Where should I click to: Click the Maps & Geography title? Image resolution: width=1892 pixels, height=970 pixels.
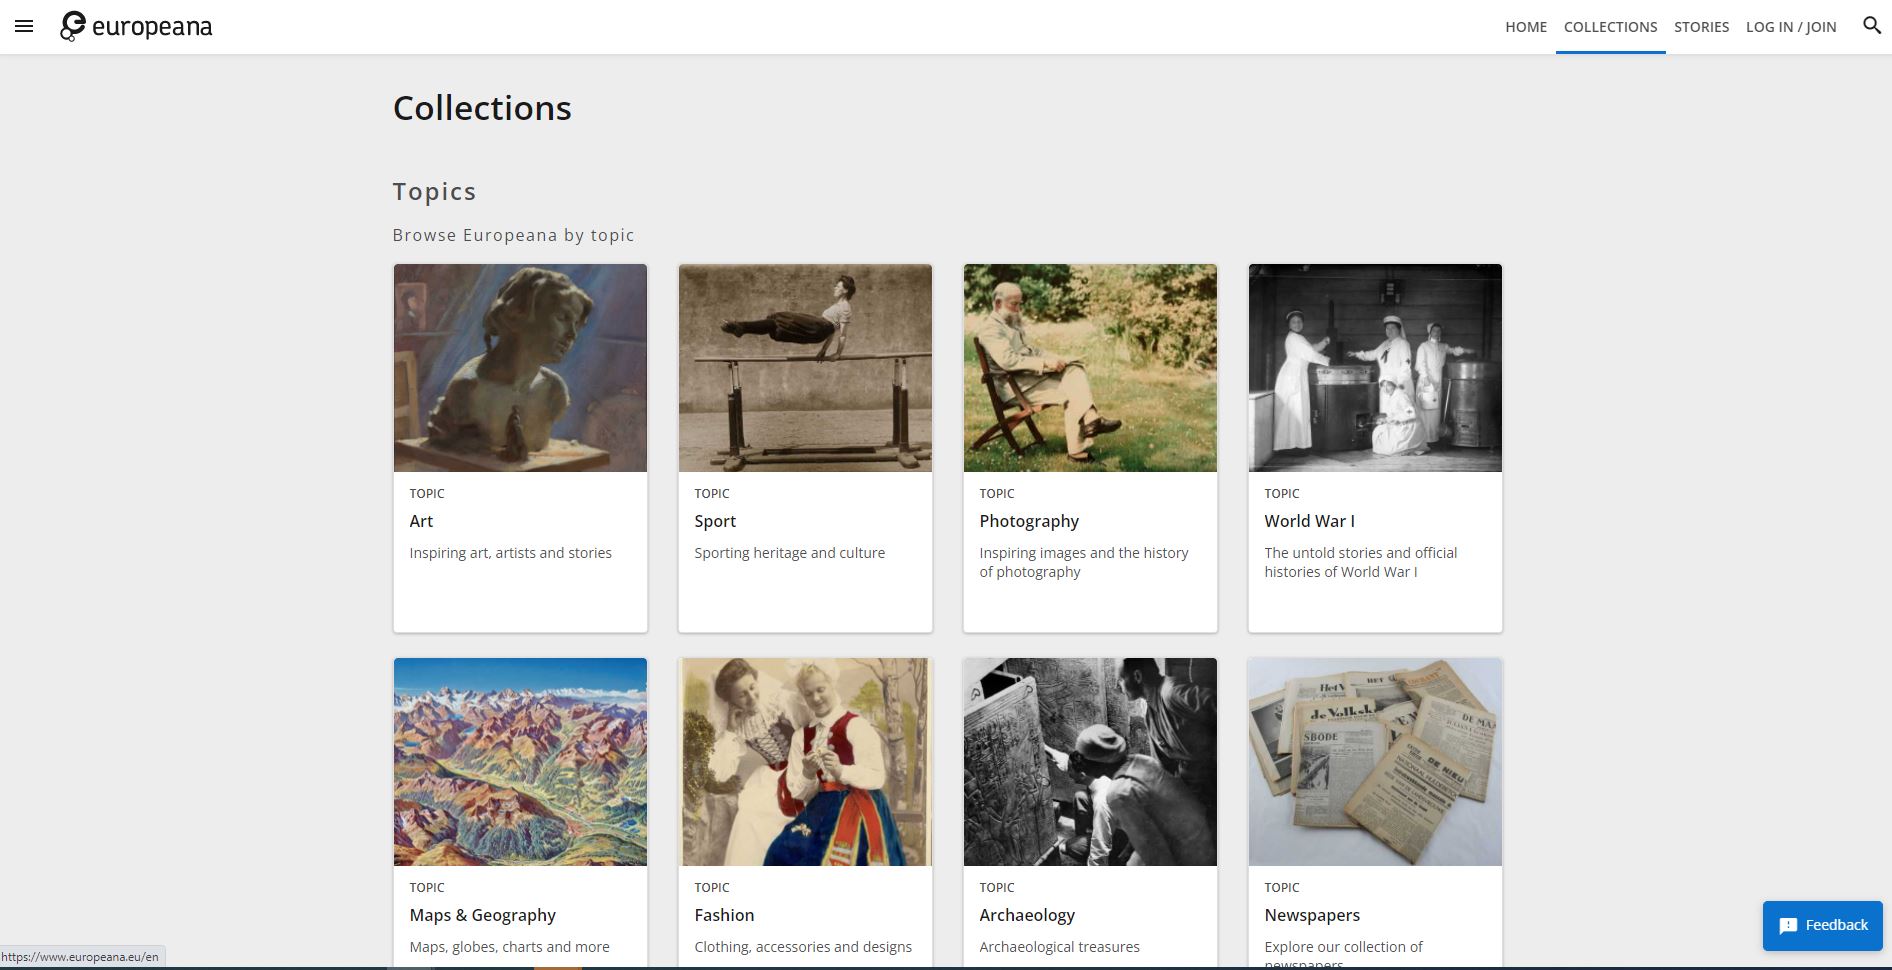482,915
